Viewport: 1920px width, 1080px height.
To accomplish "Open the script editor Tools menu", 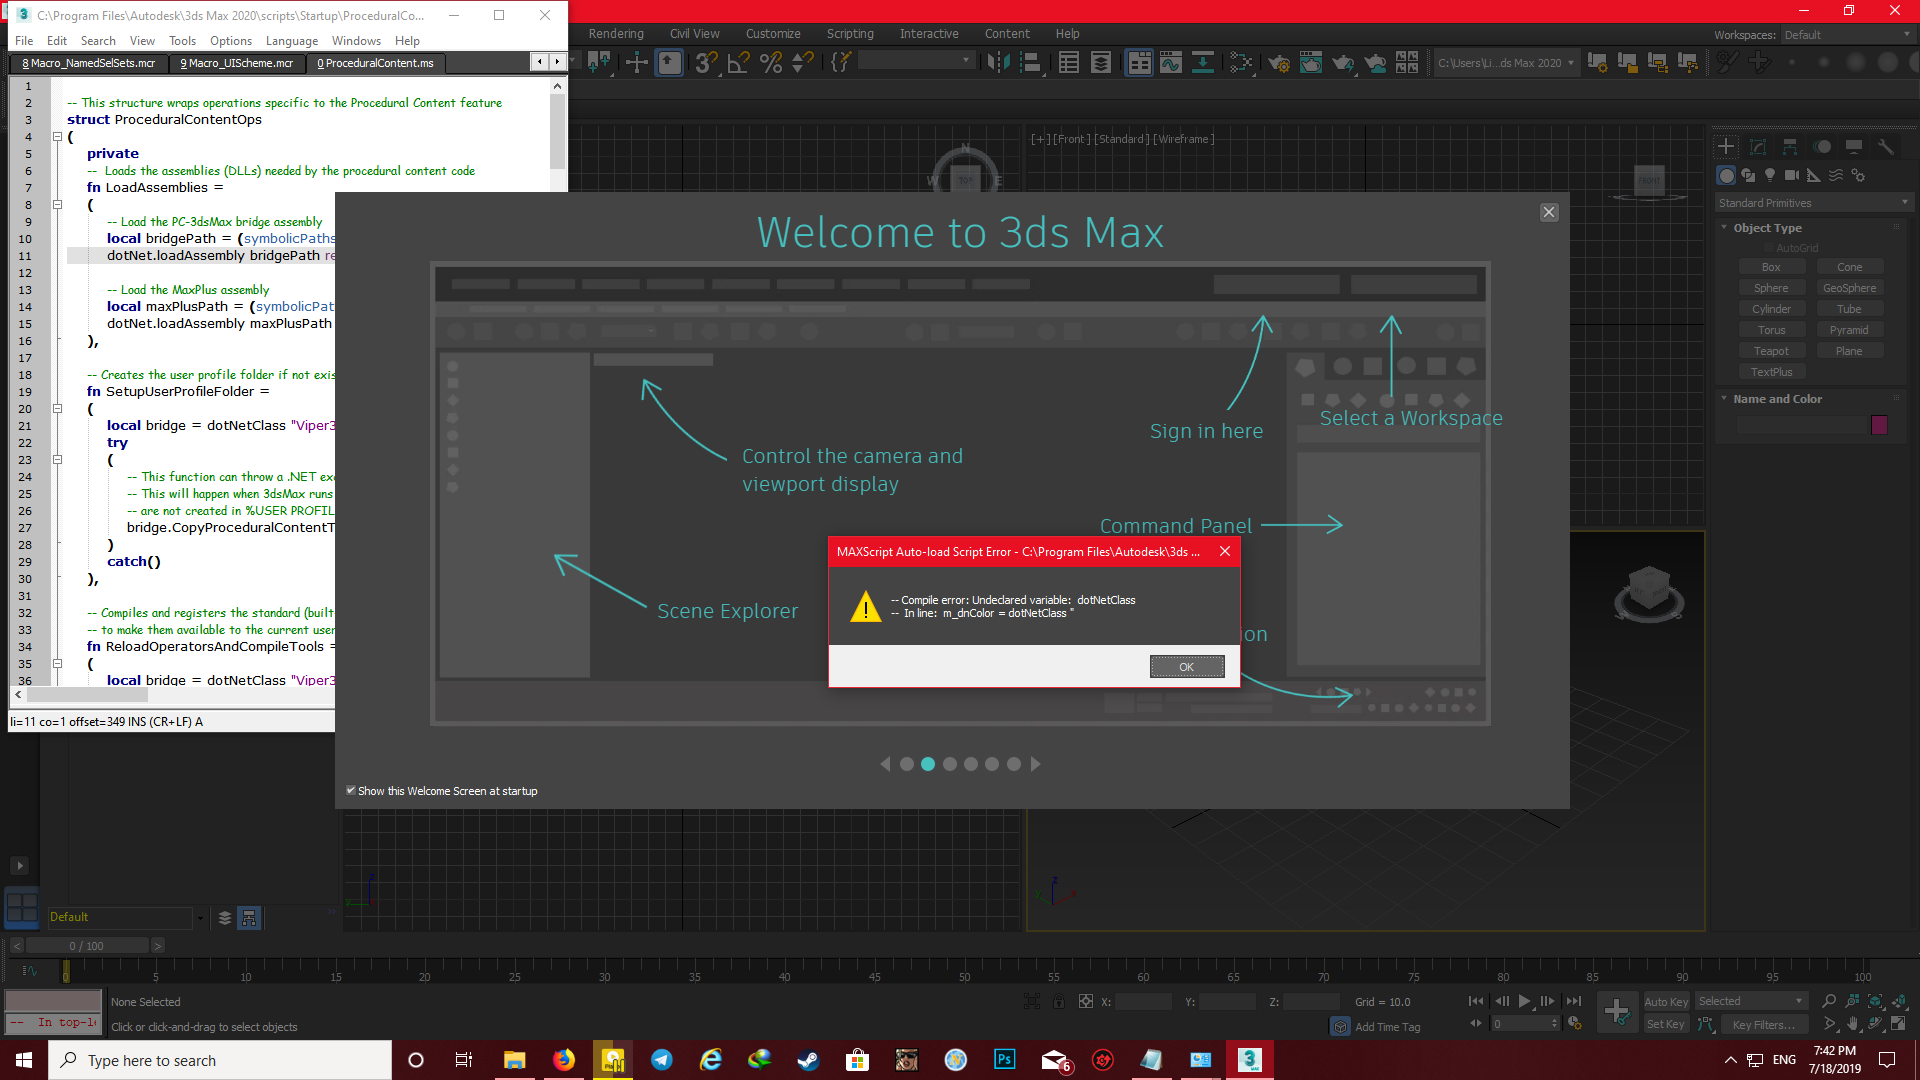I will coord(182,41).
